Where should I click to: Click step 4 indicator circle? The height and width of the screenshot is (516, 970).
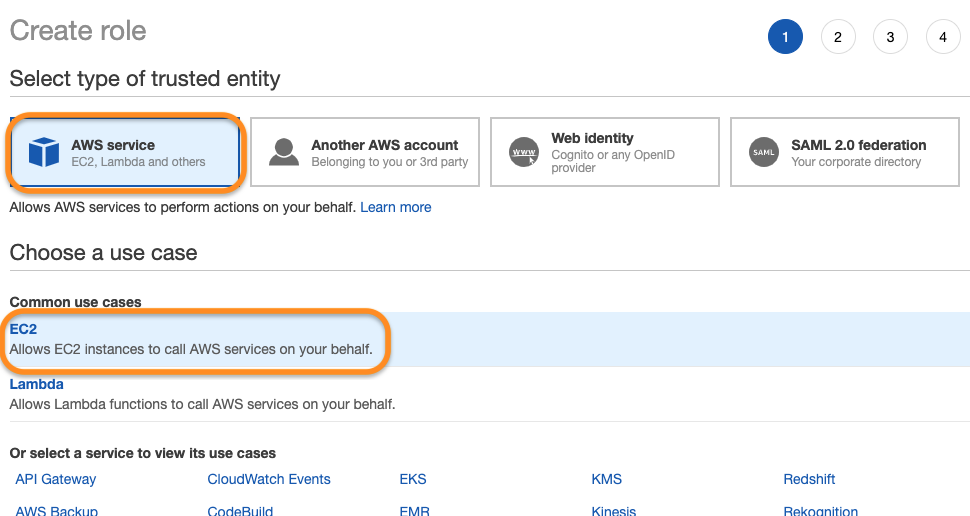943,38
